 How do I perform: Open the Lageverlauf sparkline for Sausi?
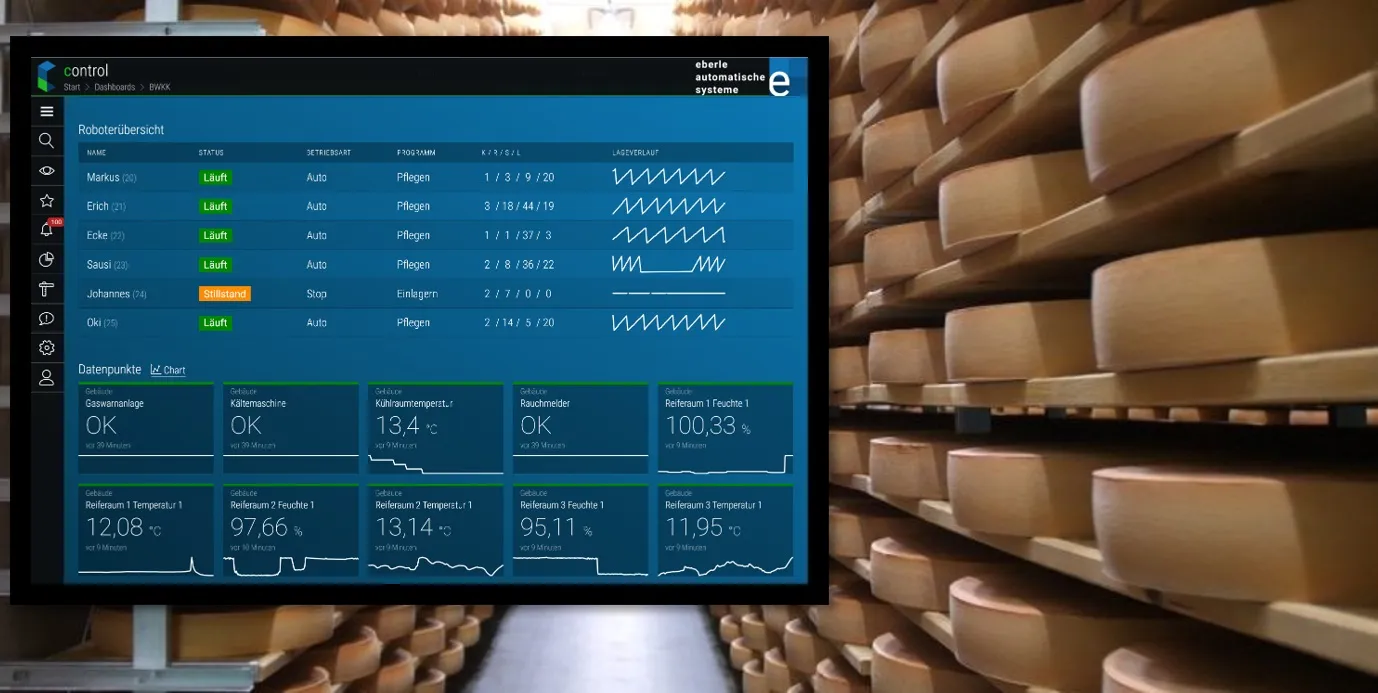669,265
